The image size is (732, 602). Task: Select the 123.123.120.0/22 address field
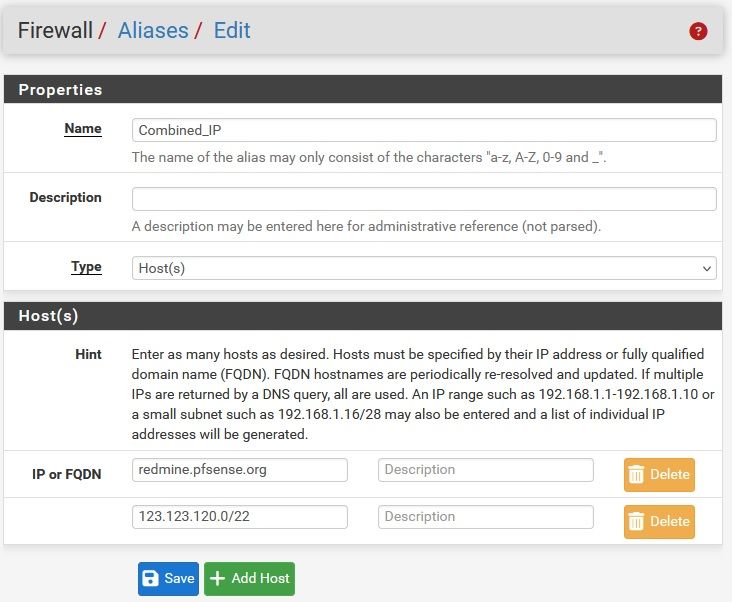click(x=240, y=517)
